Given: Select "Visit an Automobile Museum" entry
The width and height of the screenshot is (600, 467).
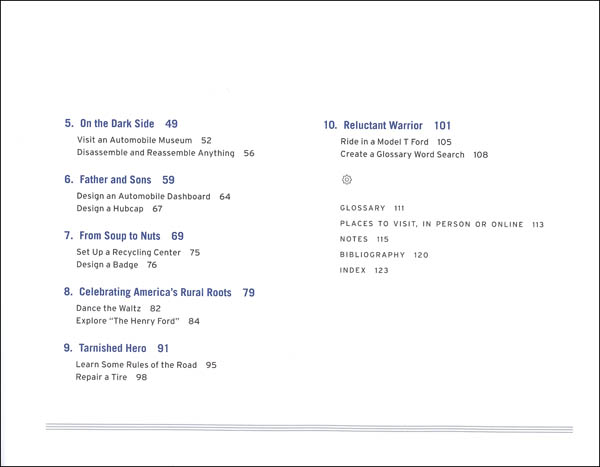Looking at the screenshot, I should tap(134, 140).
